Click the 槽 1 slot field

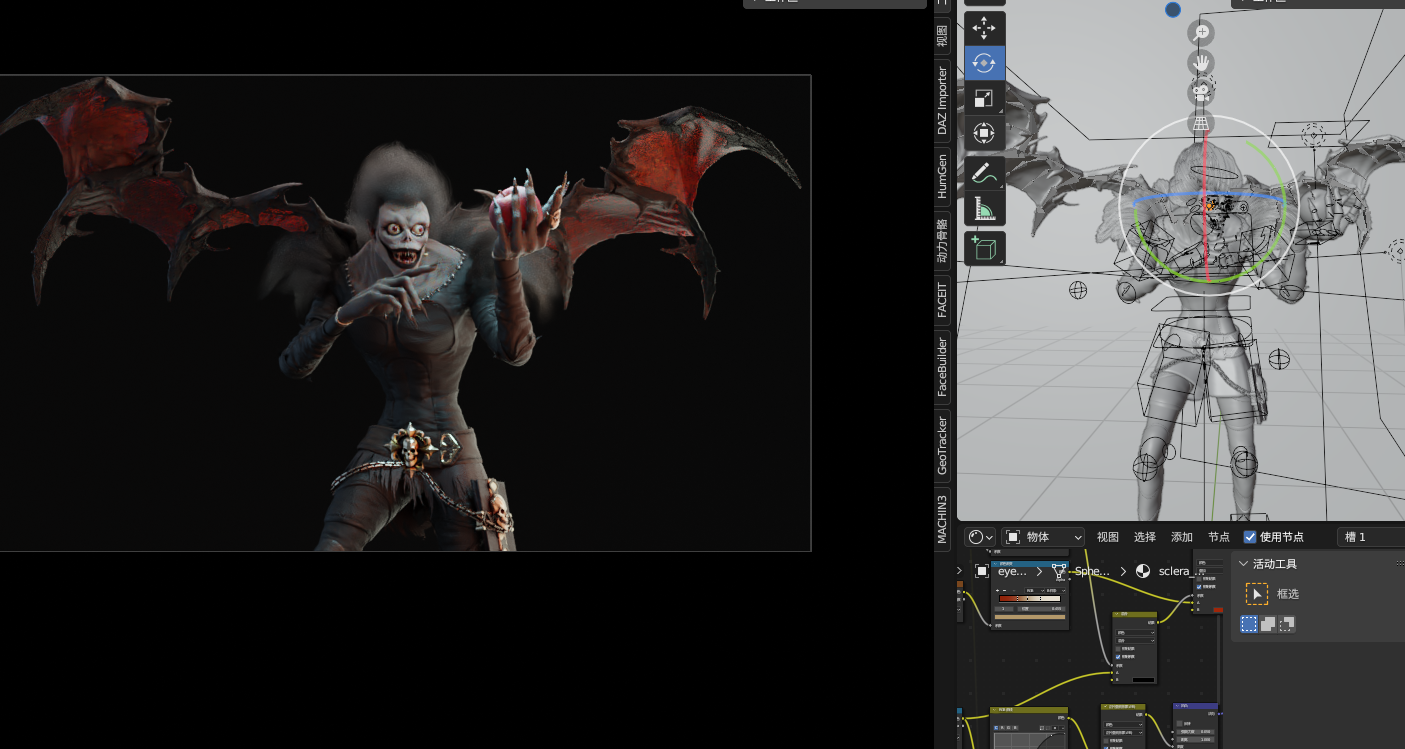tap(1370, 536)
